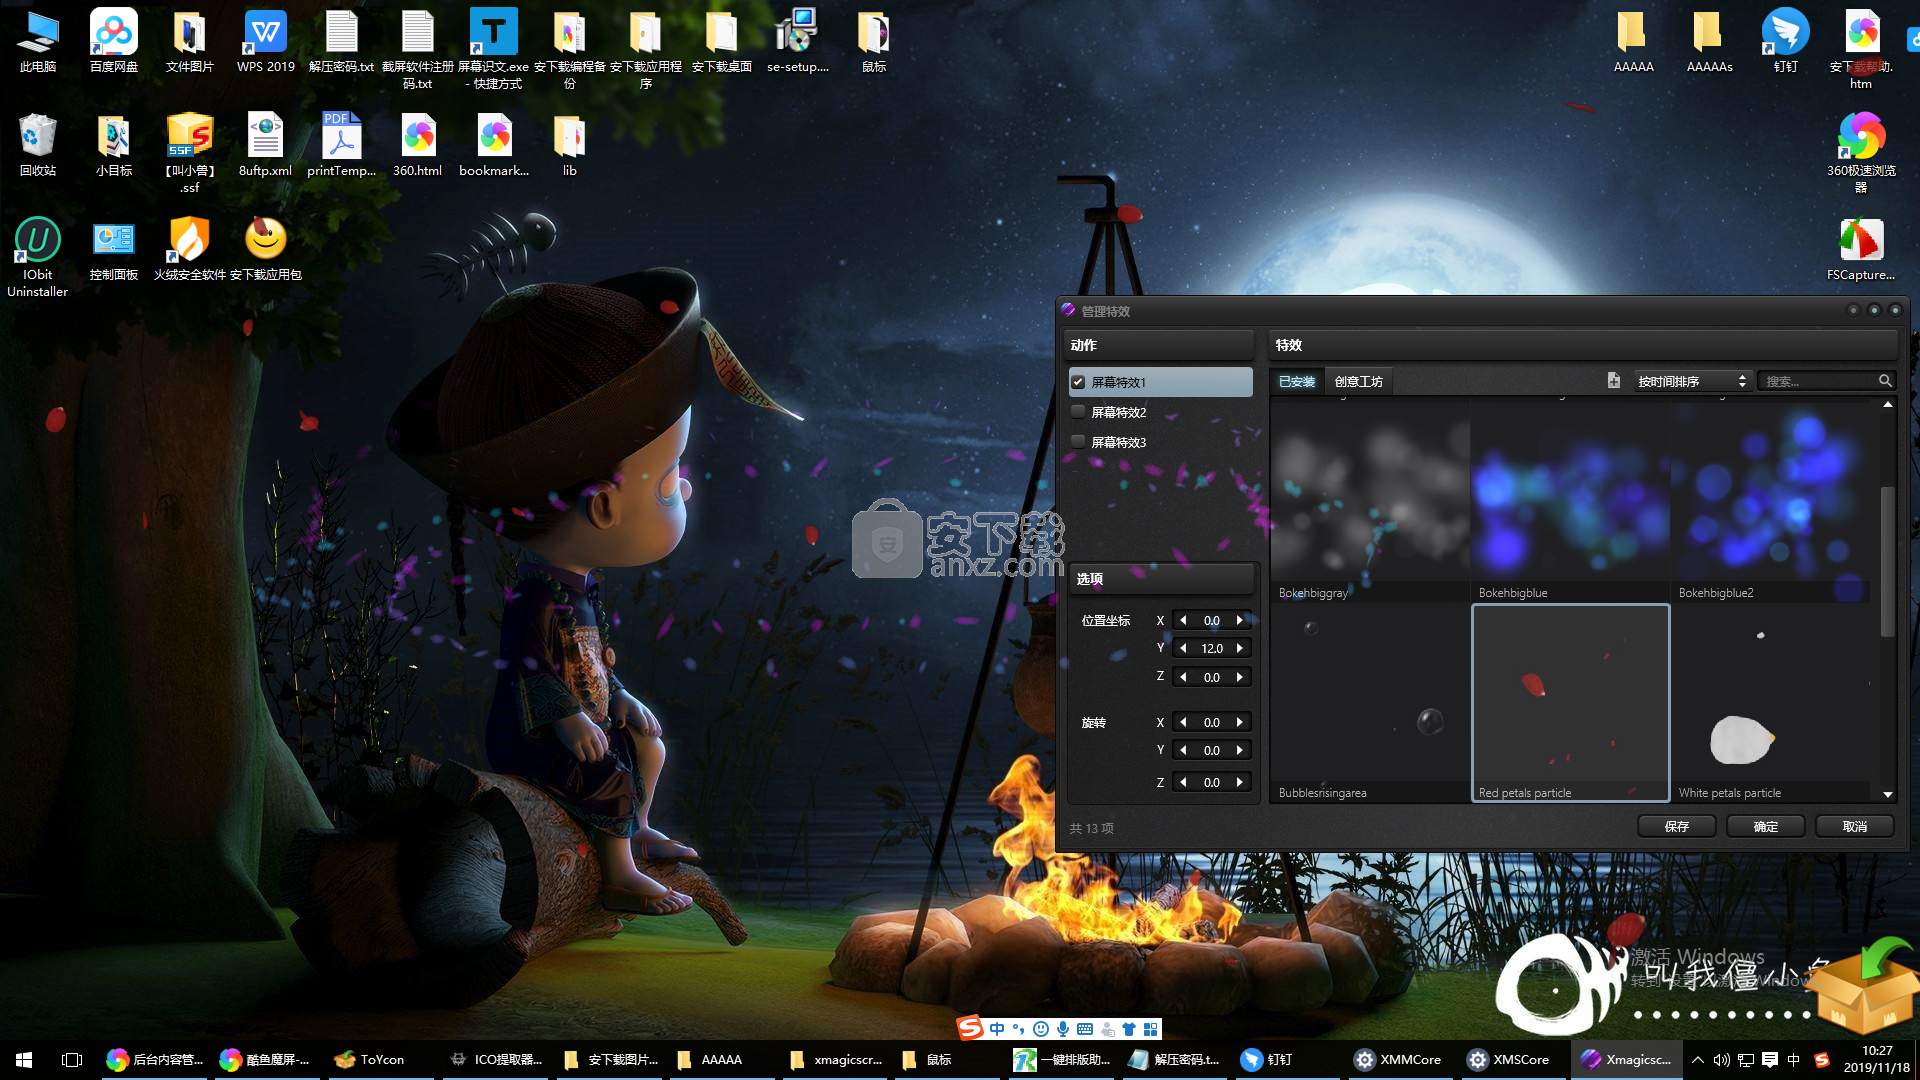Open taskbar clock 10:27

(x=1877, y=1059)
